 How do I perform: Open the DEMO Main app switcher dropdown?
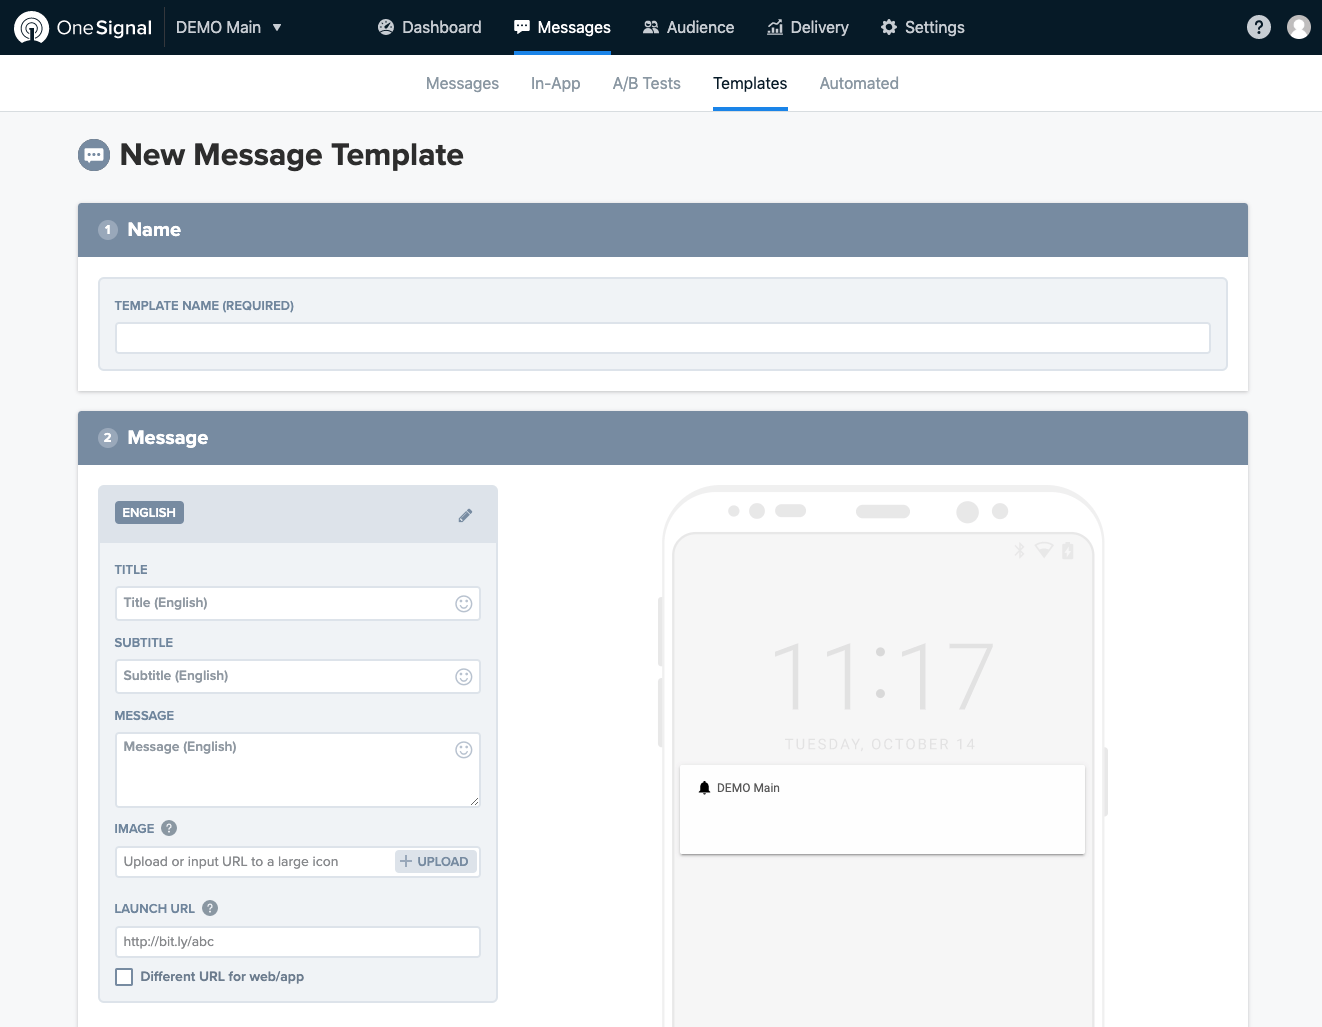pos(229,27)
